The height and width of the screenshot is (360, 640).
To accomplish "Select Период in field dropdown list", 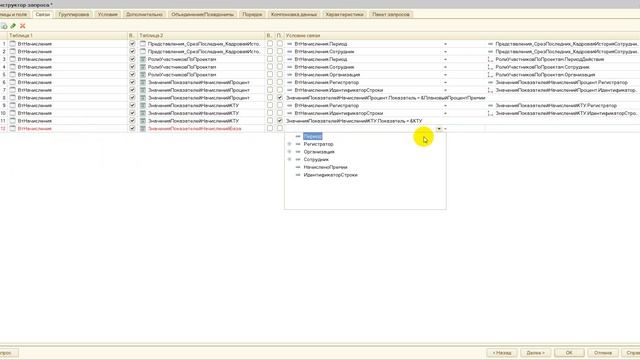I will click(x=313, y=136).
